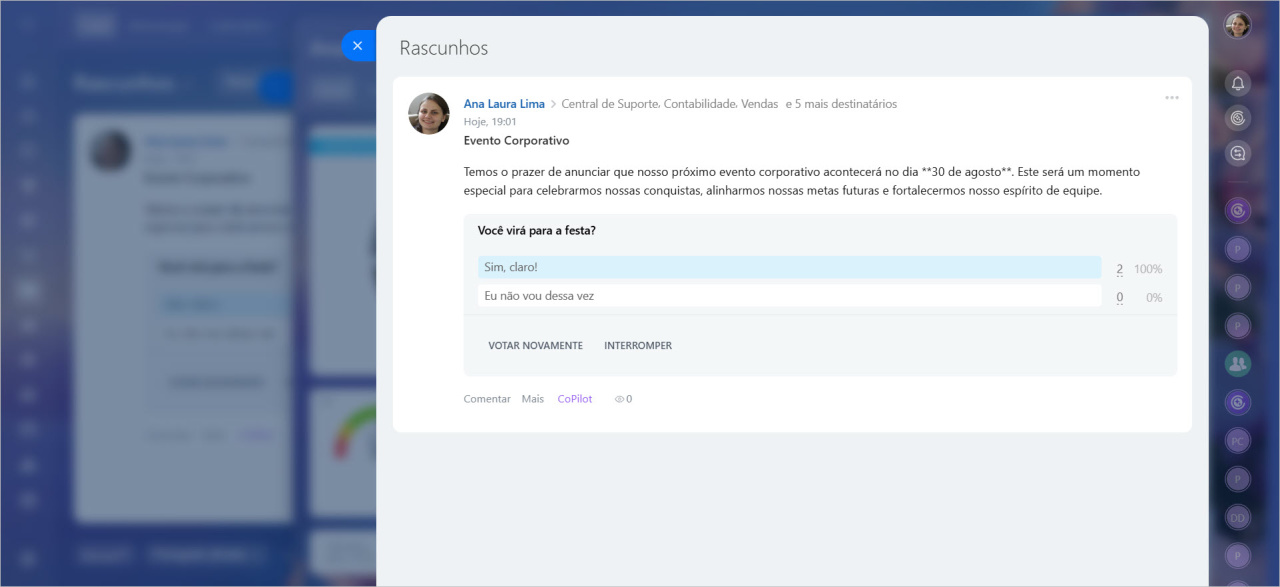Open user profile avatar at top right
This screenshot has height=587, width=1280.
point(1238,25)
